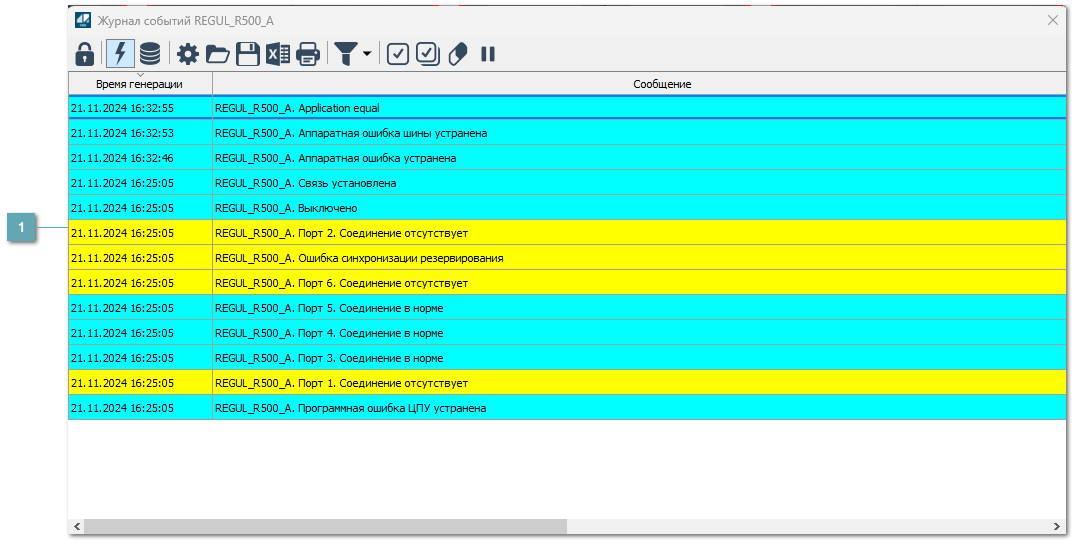The width and height of the screenshot is (1075, 543).
Task: Close the Журнал событий window
Action: (x=1052, y=20)
